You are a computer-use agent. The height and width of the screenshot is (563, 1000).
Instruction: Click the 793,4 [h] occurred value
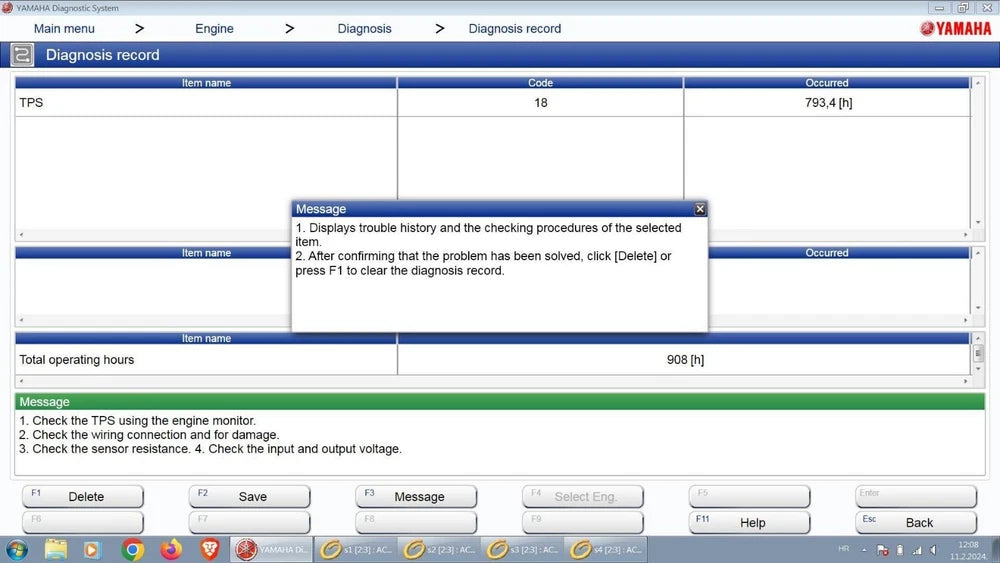828,103
